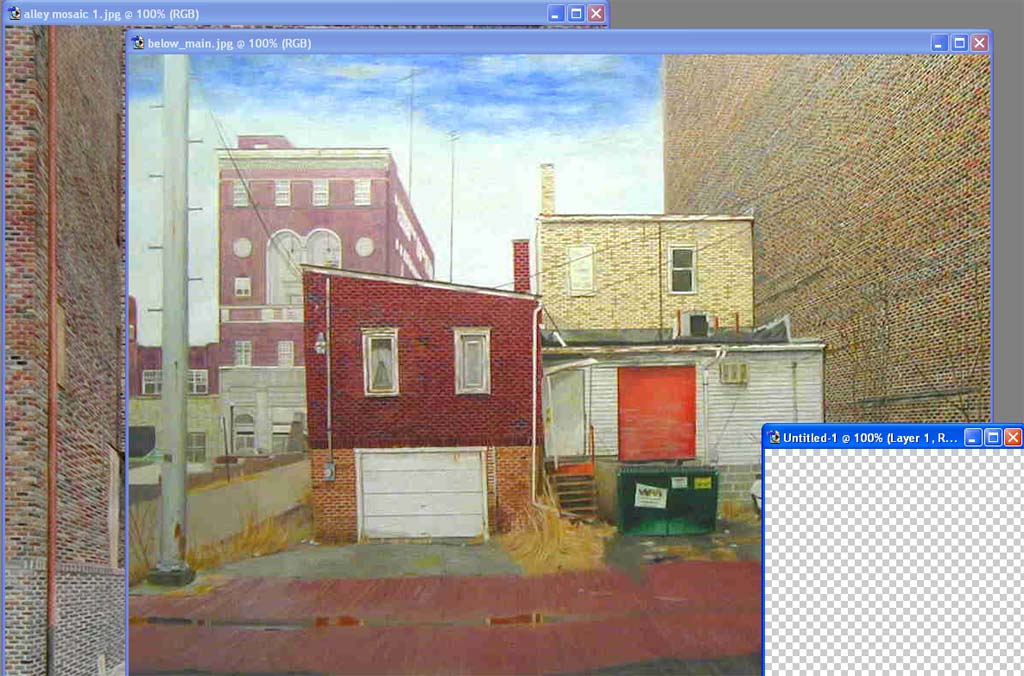Maximize the alley mosaic 1.jpg window
The height and width of the screenshot is (676, 1024).
pyautogui.click(x=576, y=14)
